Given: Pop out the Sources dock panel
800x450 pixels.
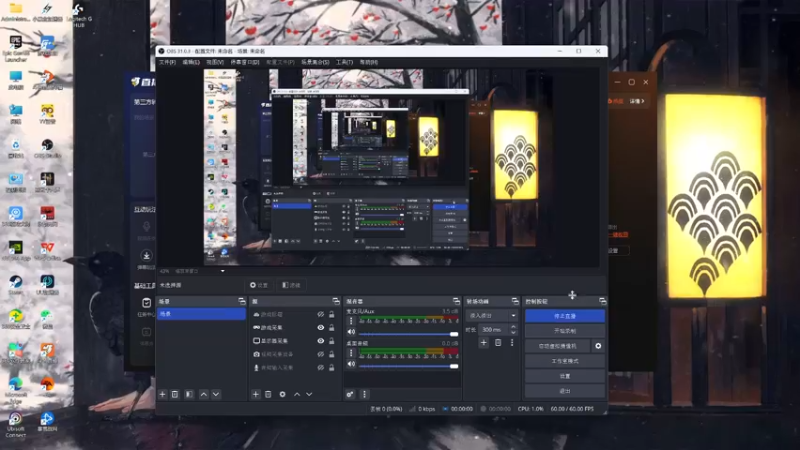Looking at the screenshot, I should coord(336,302).
